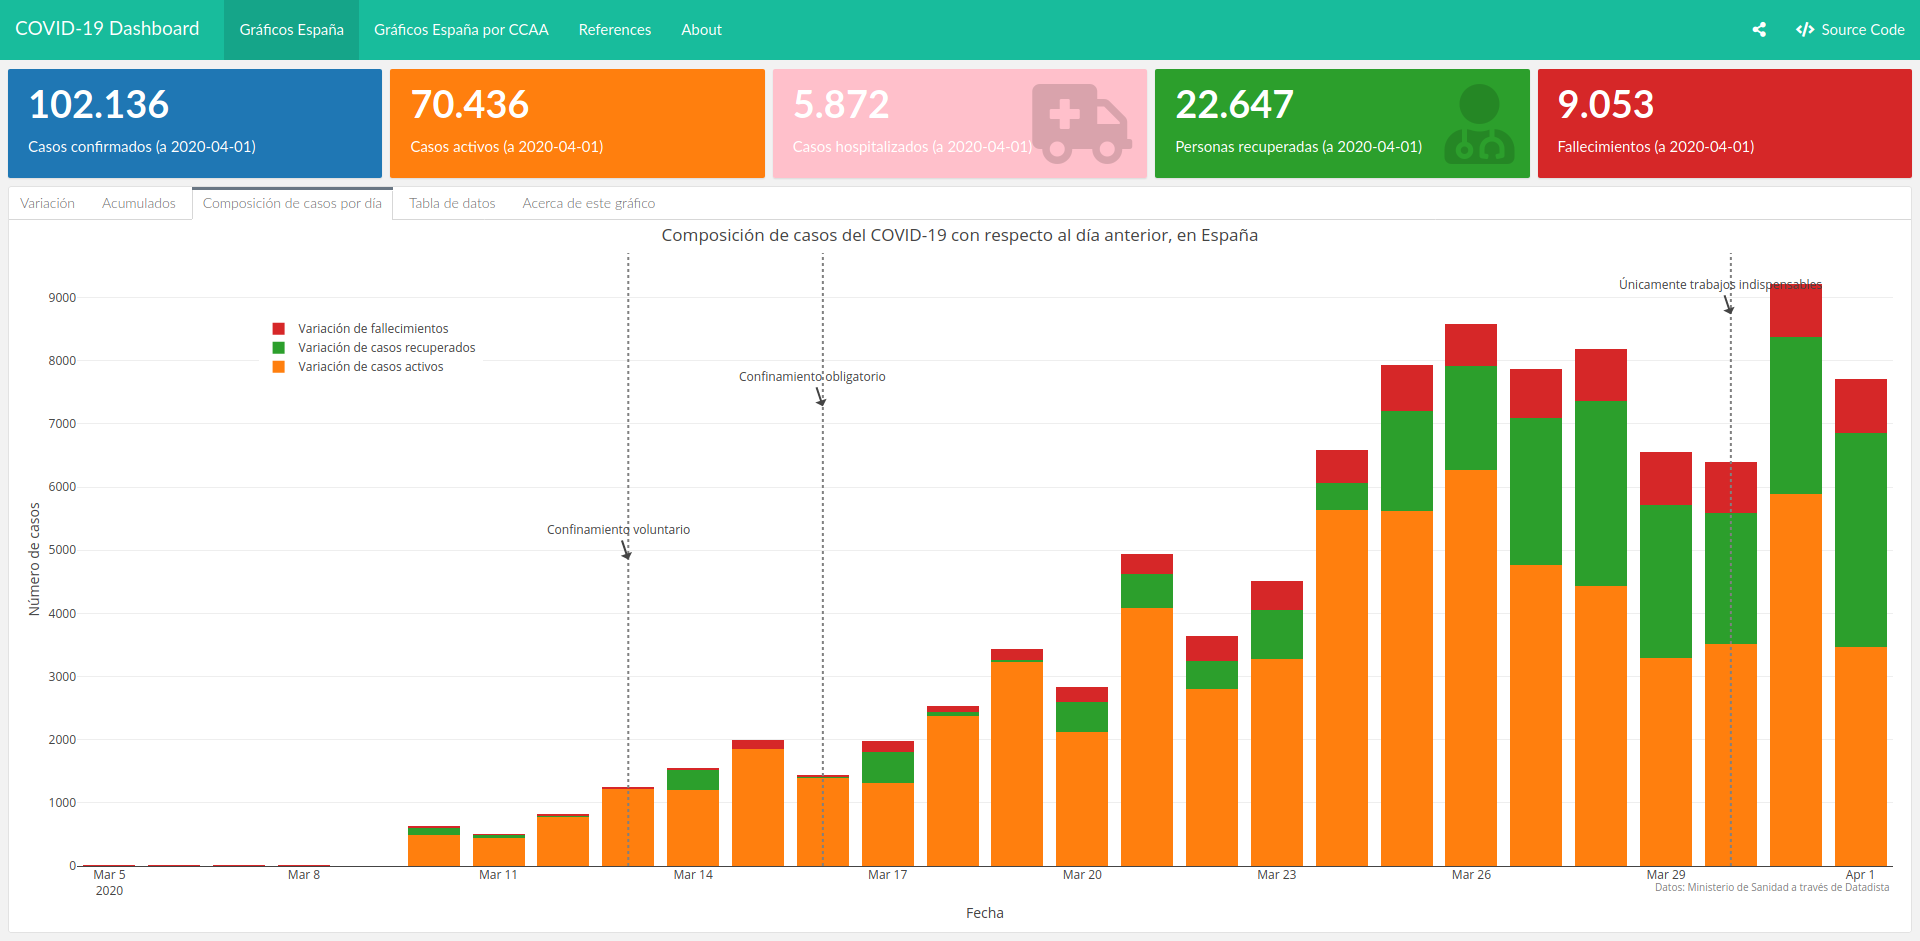Open the References nav item
1920x941 pixels.
pyautogui.click(x=615, y=30)
